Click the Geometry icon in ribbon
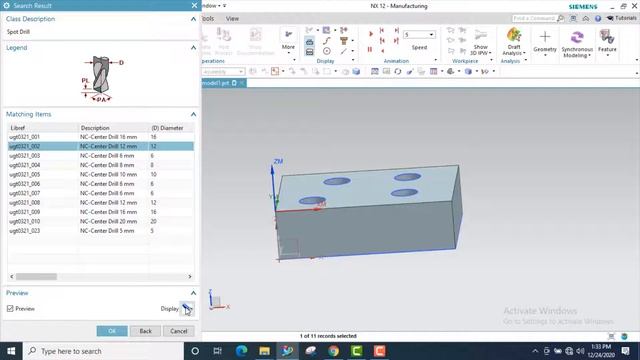 pos(545,37)
